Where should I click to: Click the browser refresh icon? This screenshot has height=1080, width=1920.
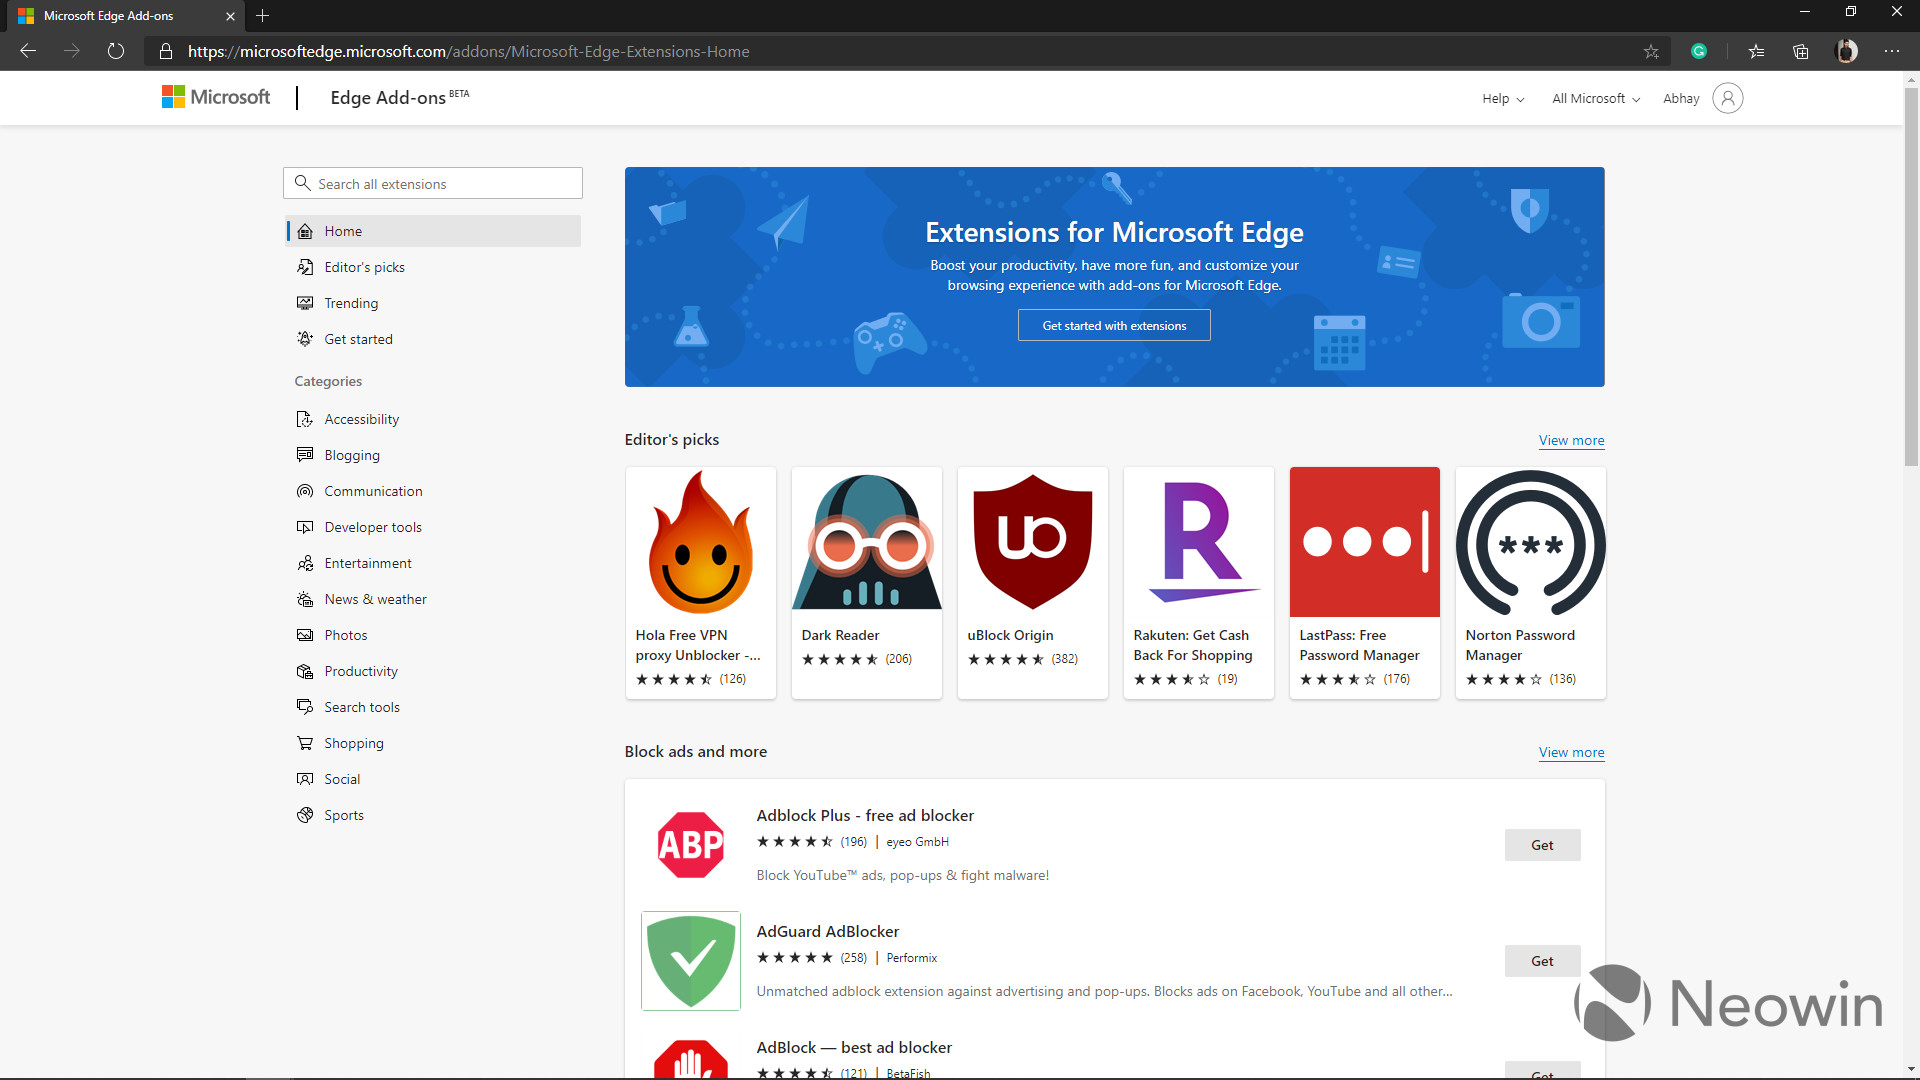click(x=116, y=51)
